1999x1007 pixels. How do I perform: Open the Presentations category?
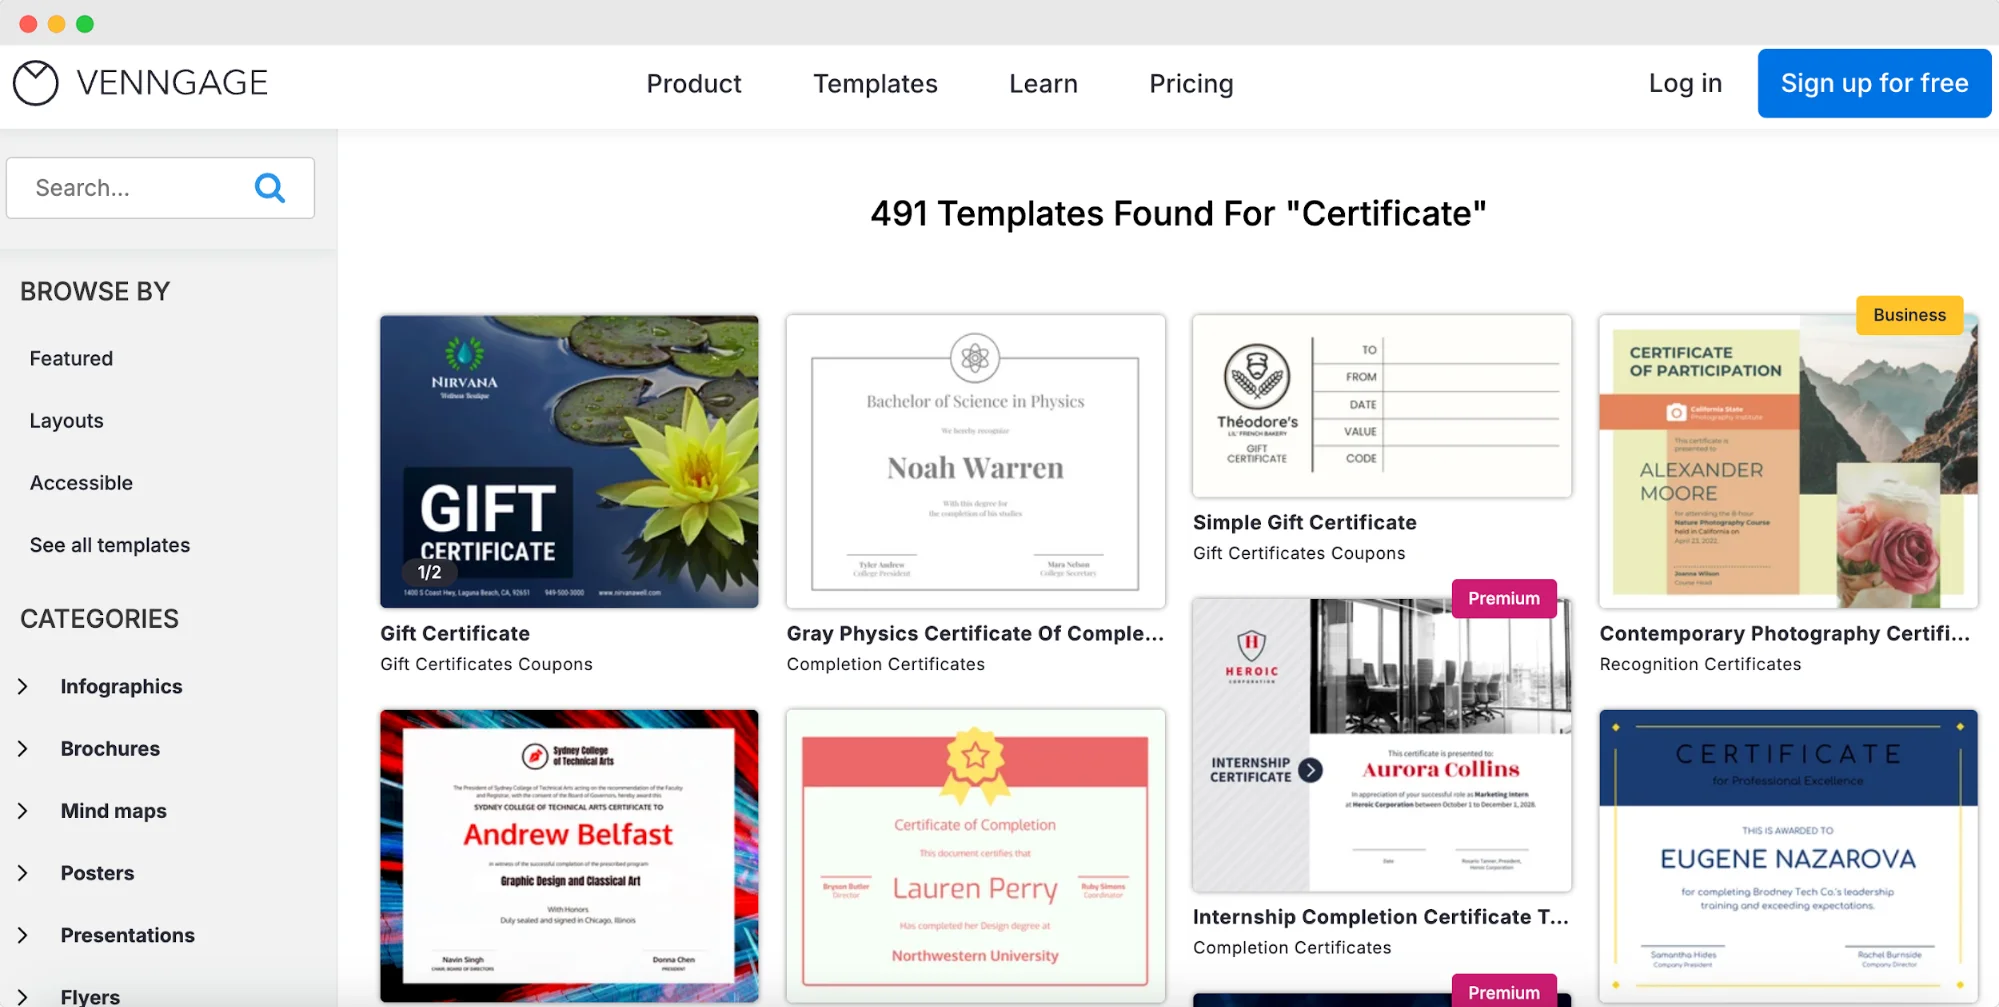[x=127, y=935]
